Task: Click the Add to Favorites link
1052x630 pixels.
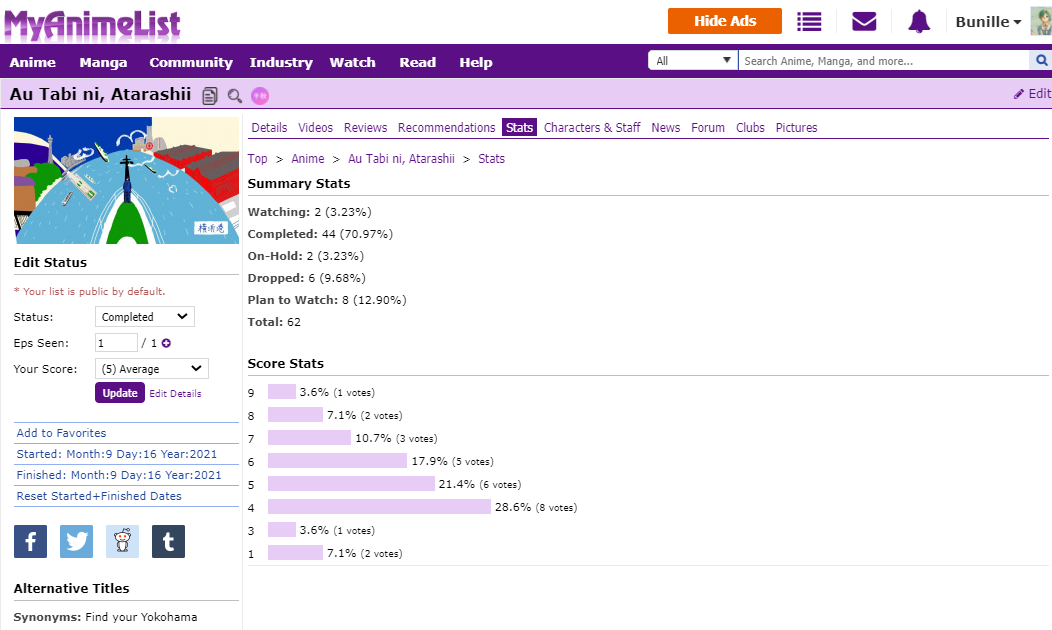Action: pyautogui.click(x=61, y=433)
